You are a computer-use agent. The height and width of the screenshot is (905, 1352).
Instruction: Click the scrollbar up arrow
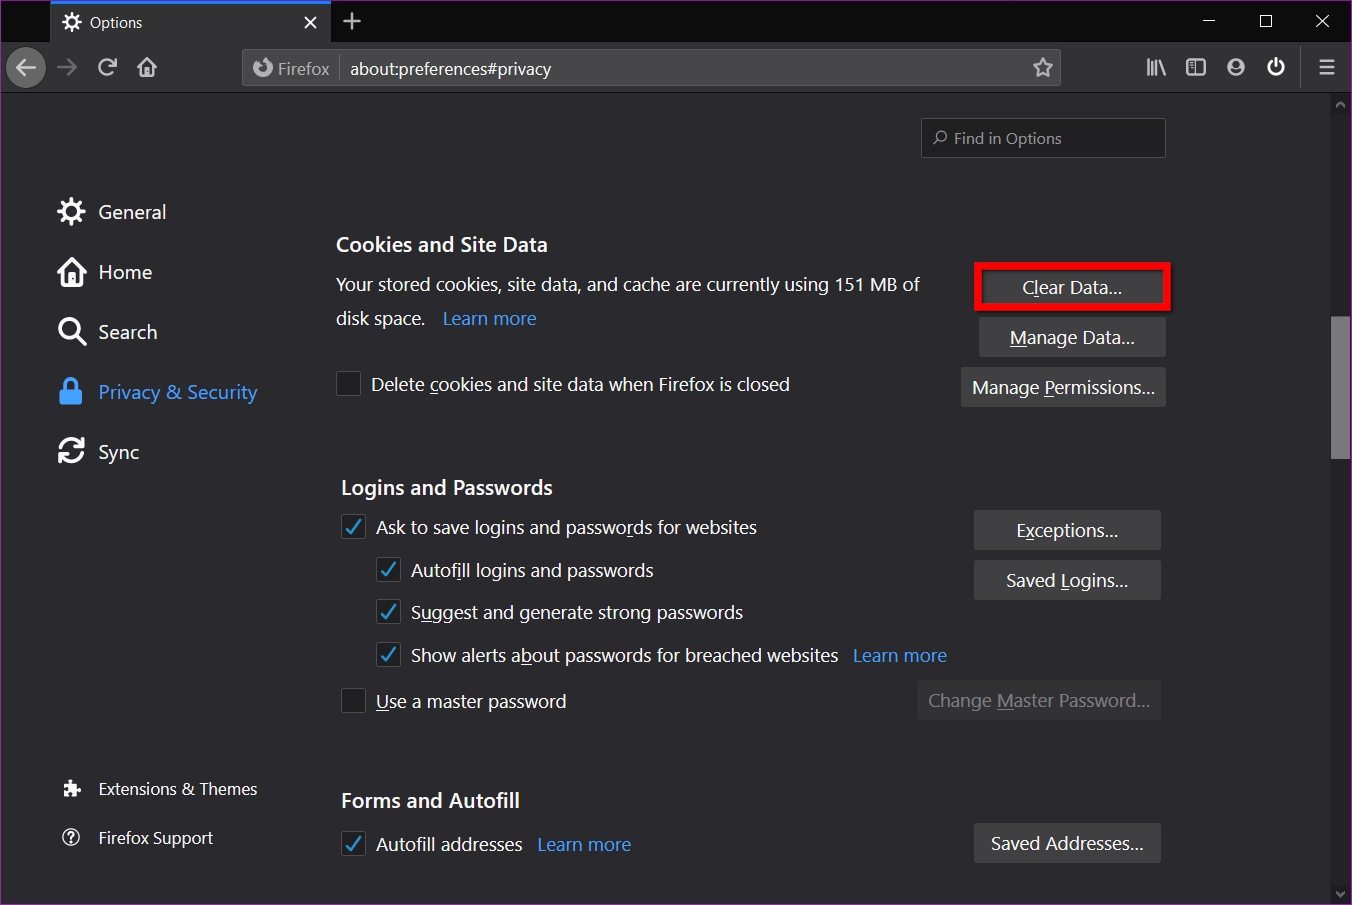pyautogui.click(x=1341, y=104)
